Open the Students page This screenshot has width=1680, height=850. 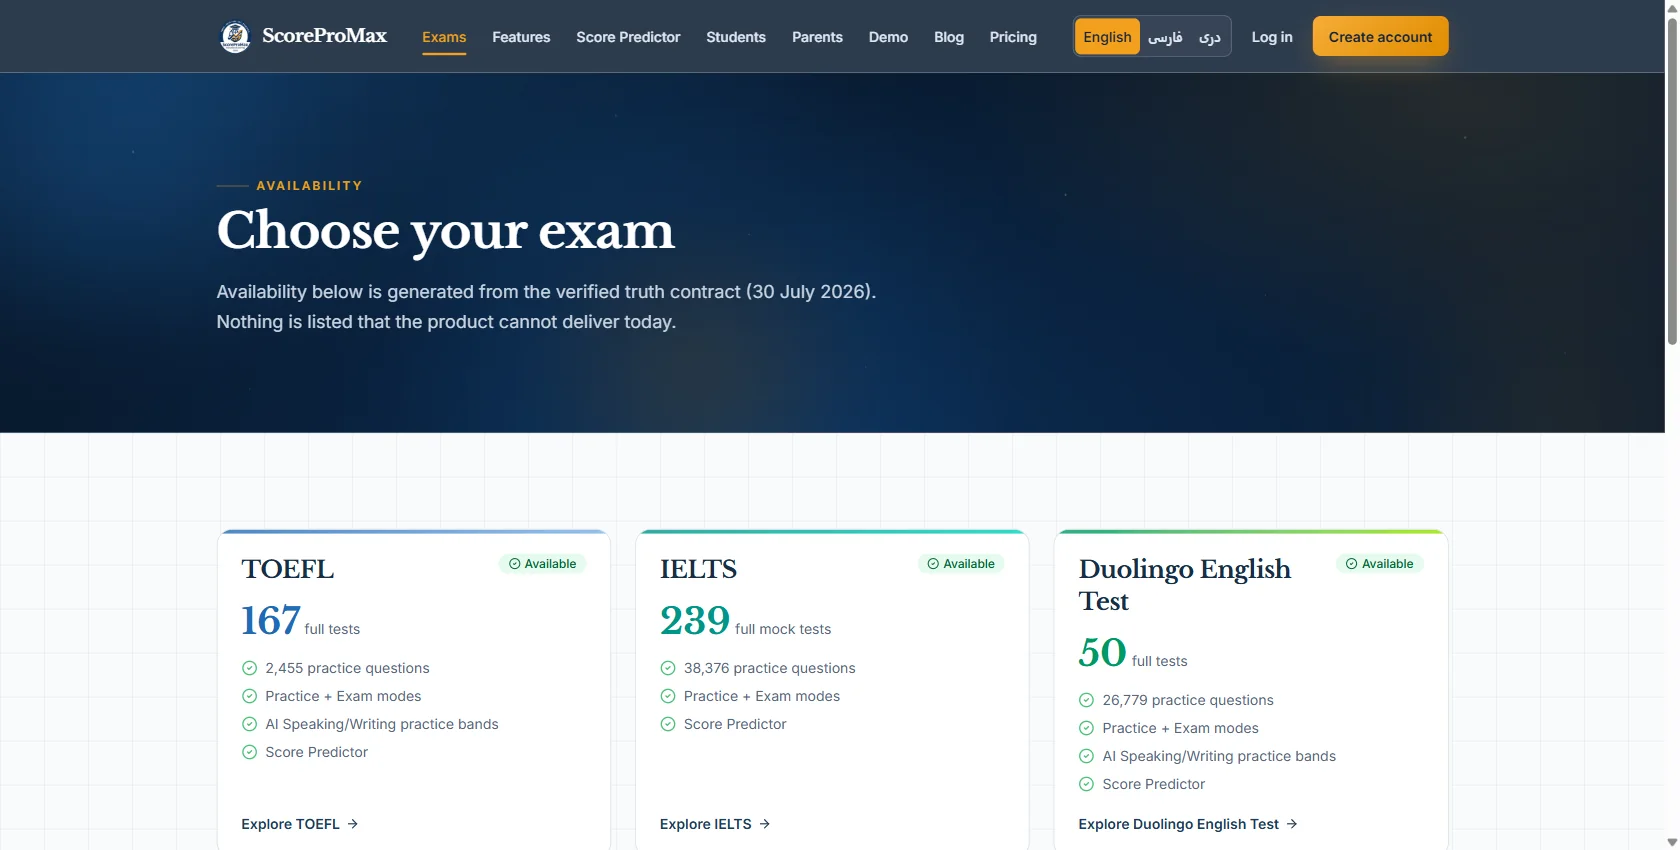point(736,37)
